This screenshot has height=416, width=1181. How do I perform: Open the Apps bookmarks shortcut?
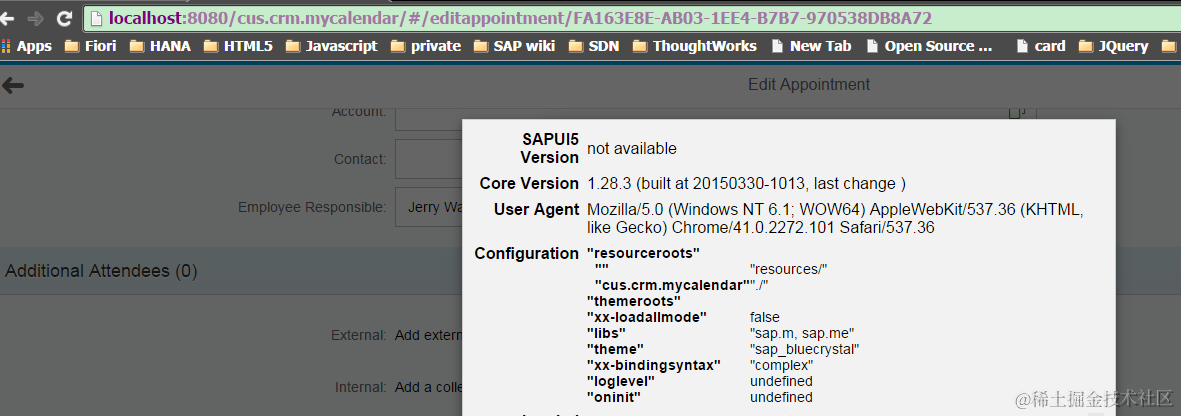tap(26, 46)
